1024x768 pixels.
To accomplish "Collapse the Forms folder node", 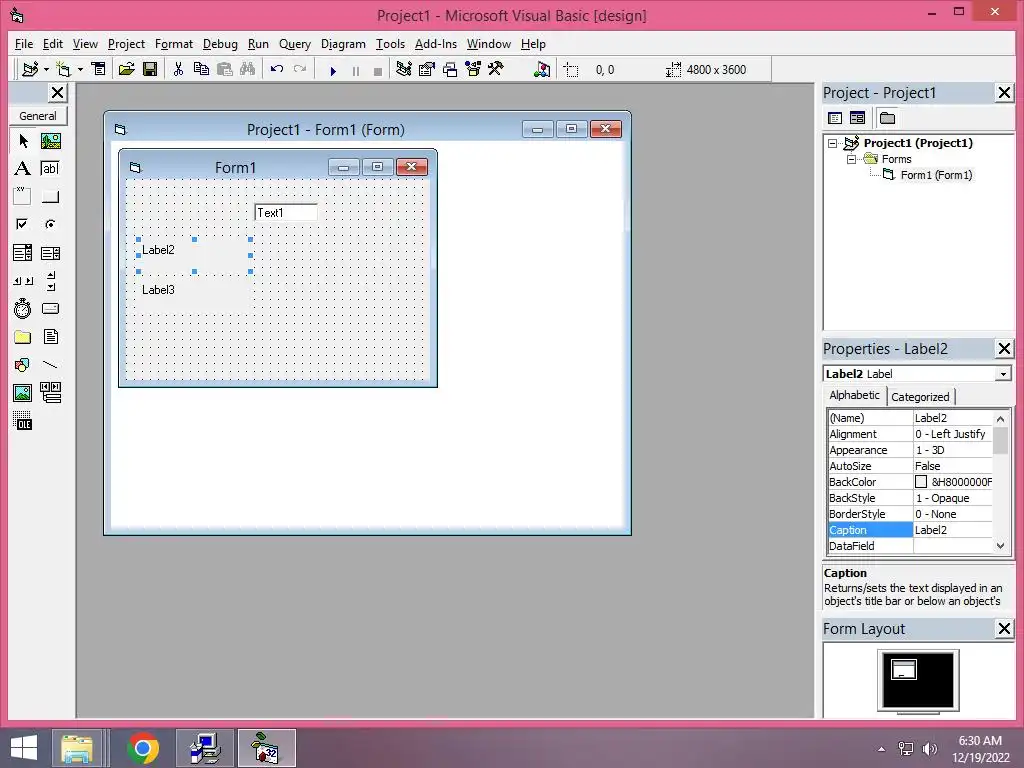I will coord(852,159).
